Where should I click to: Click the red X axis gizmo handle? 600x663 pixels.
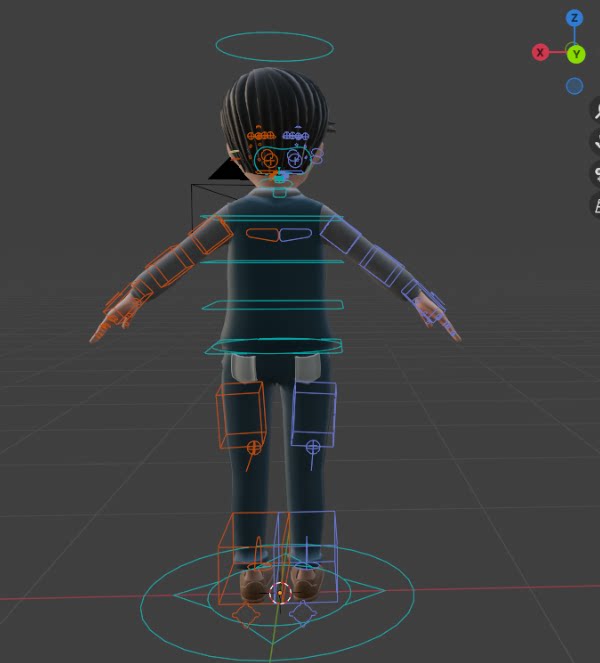(540, 52)
